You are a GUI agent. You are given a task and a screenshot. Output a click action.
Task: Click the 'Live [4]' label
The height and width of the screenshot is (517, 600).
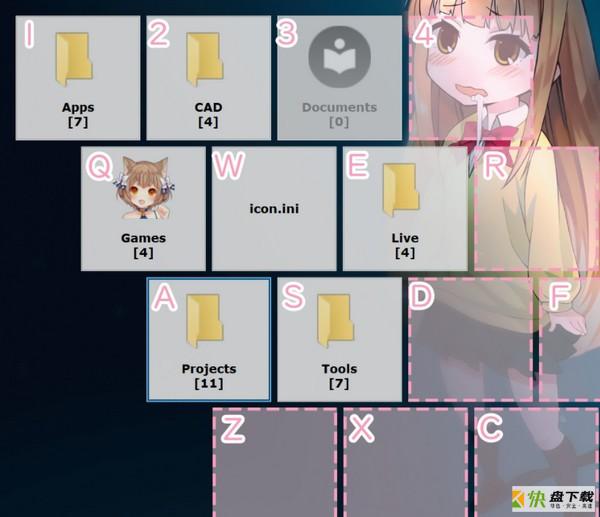coord(405,245)
